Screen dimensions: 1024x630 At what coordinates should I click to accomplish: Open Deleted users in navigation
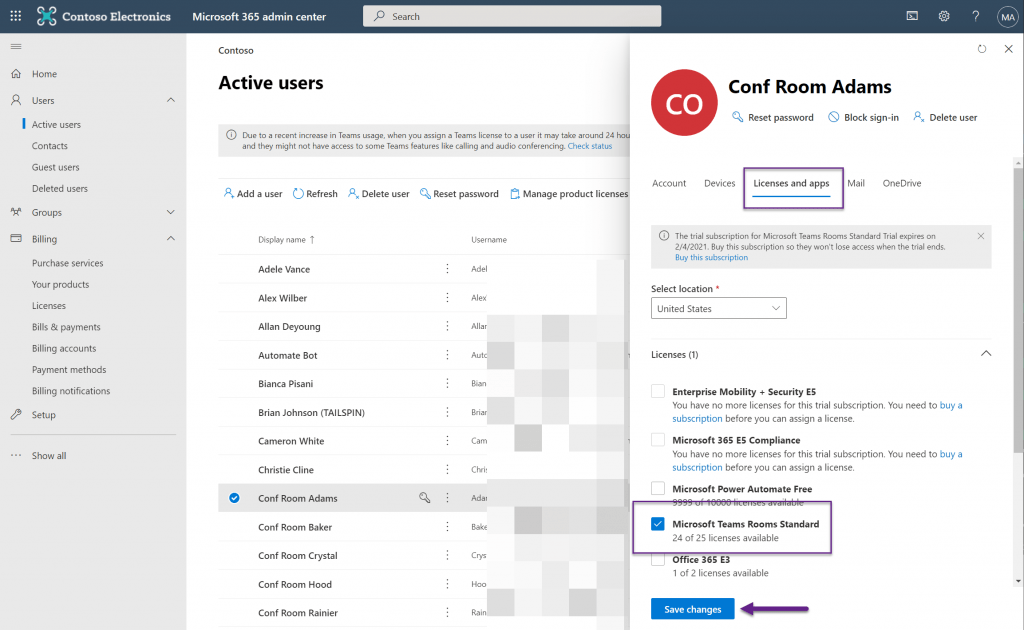(x=59, y=189)
